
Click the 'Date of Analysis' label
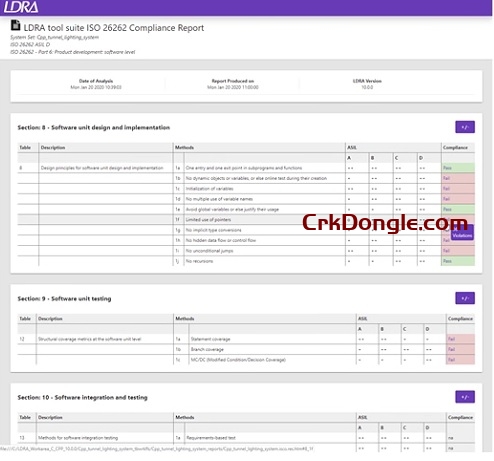tap(96, 81)
